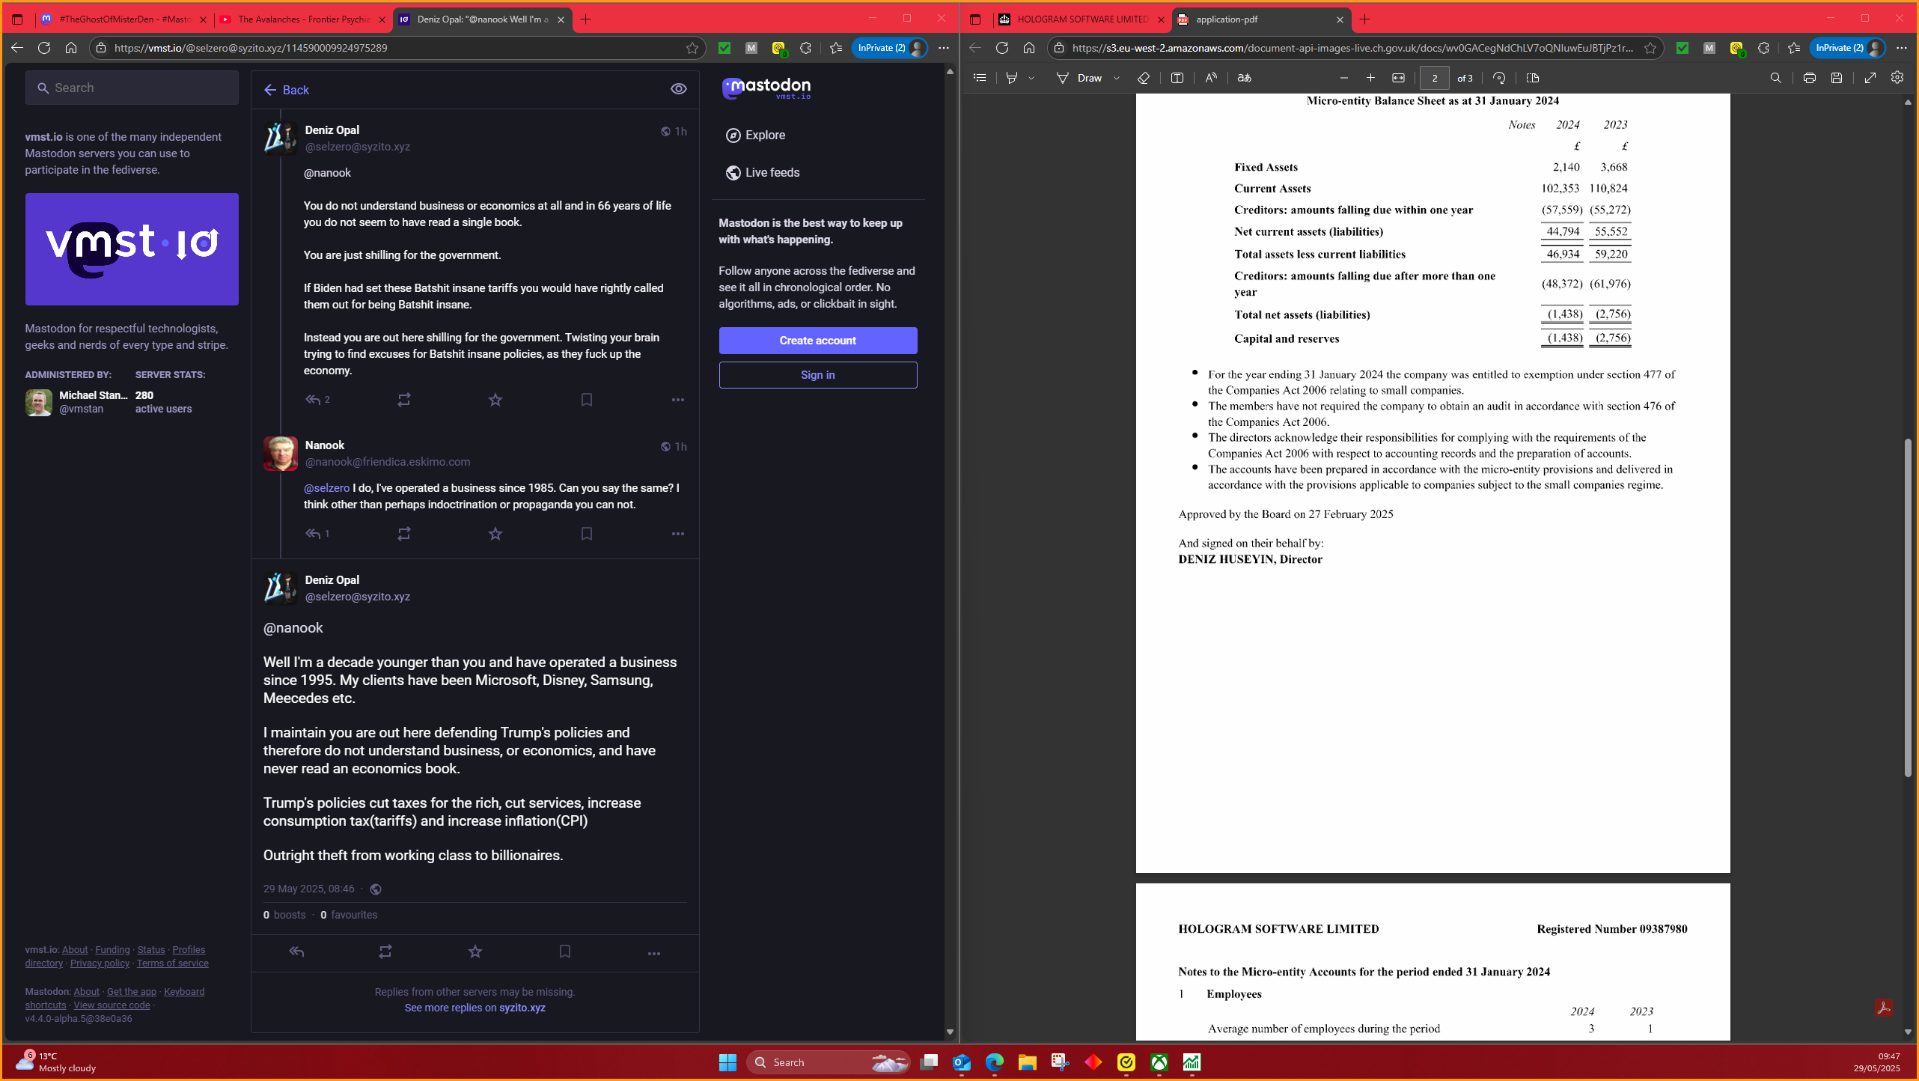Select the PDF highlight tool

(x=1011, y=78)
